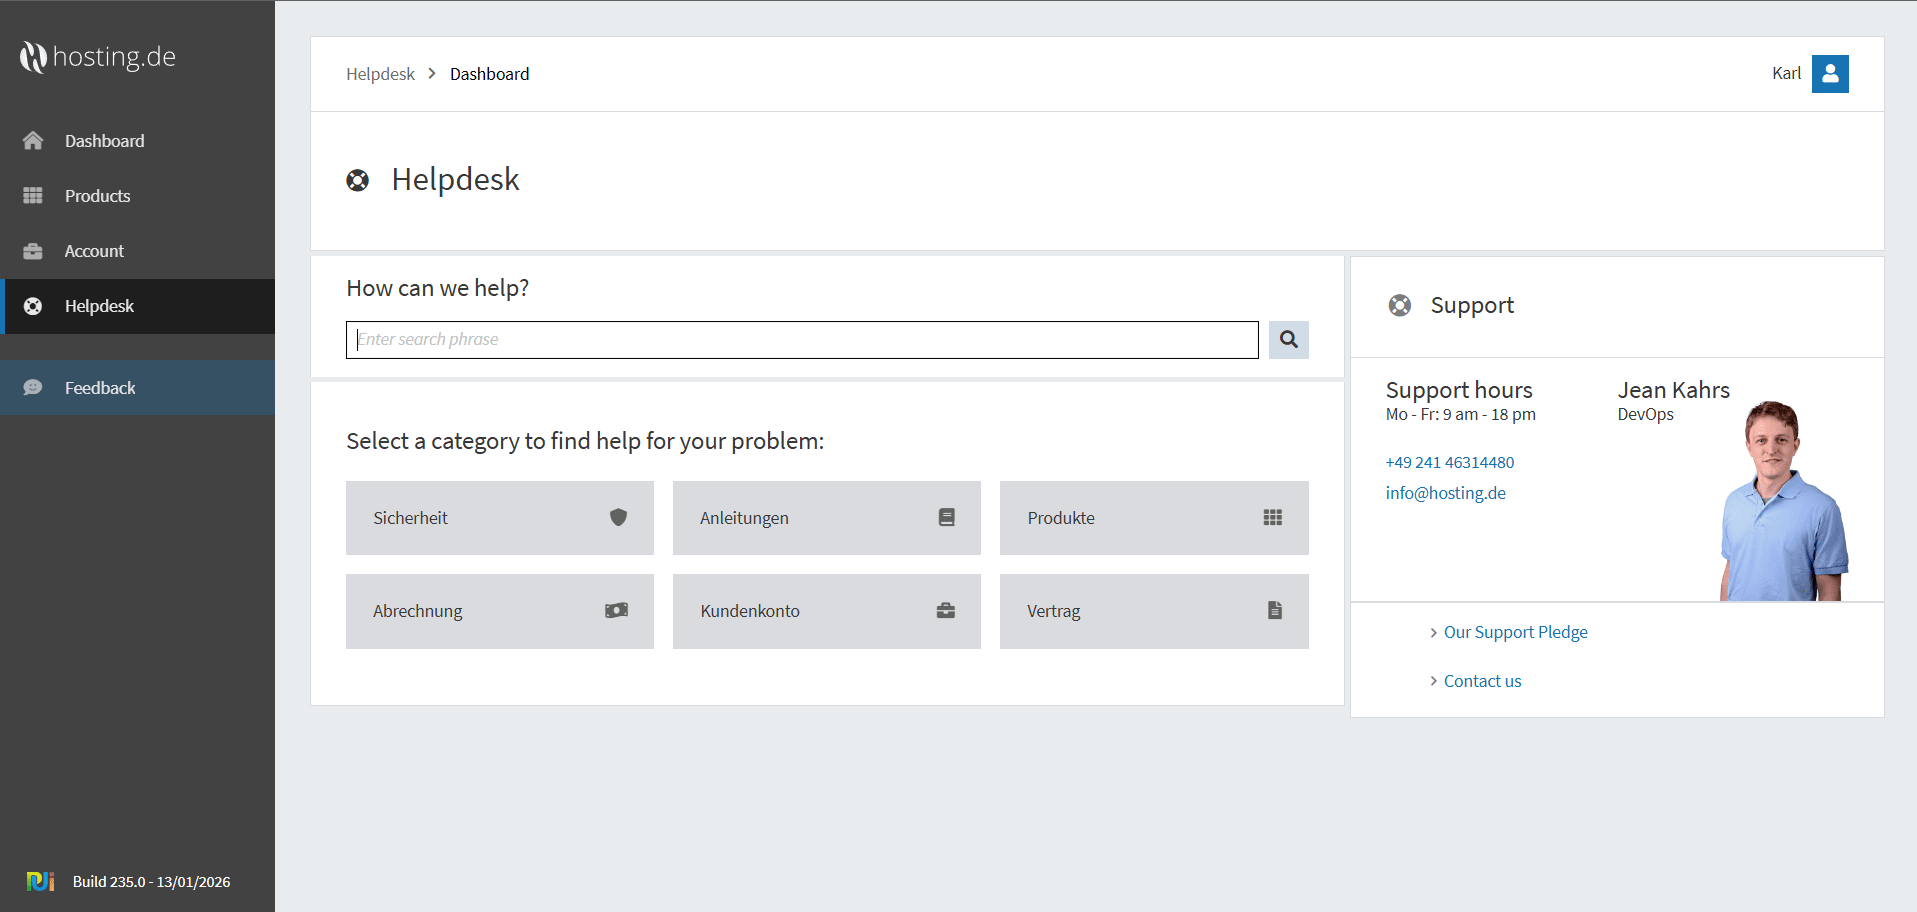This screenshot has width=1917, height=912.
Task: Click the hosting.de logo
Action: point(98,57)
